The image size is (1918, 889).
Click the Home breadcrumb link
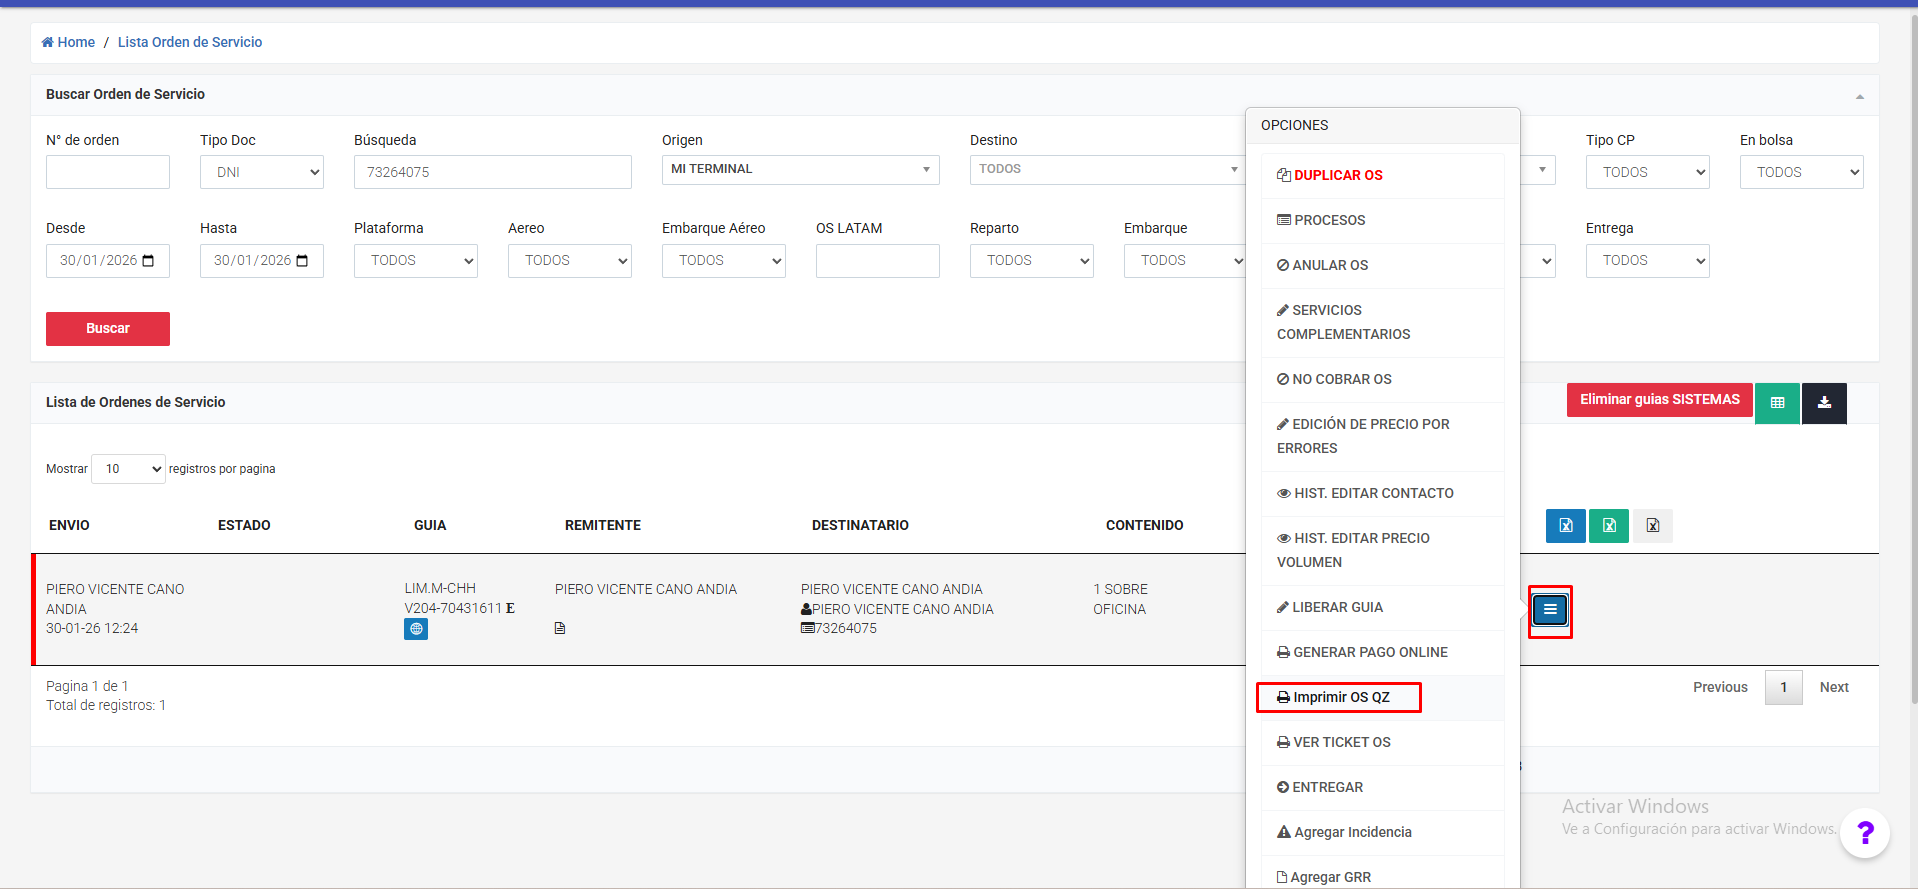point(69,42)
